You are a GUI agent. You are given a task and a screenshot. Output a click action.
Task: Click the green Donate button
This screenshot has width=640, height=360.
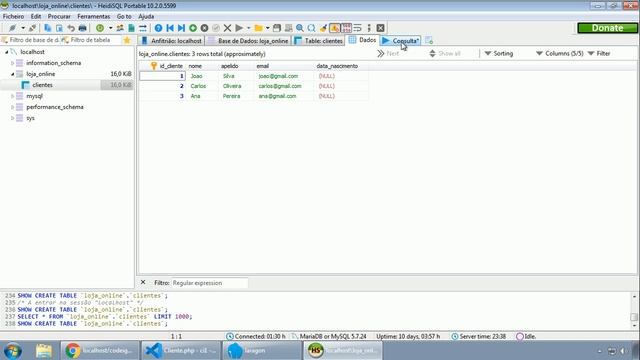(x=607, y=28)
